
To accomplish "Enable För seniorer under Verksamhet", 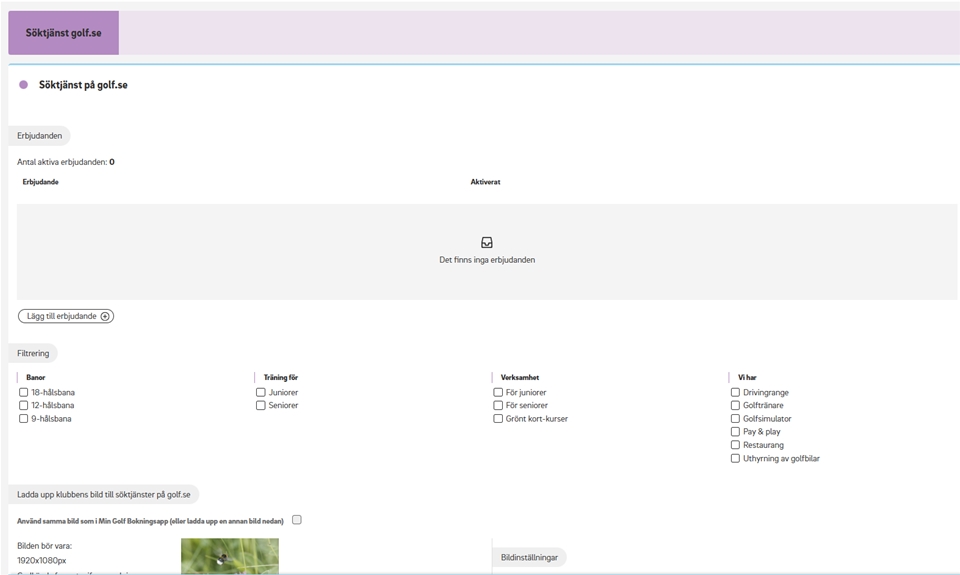I will (498, 406).
